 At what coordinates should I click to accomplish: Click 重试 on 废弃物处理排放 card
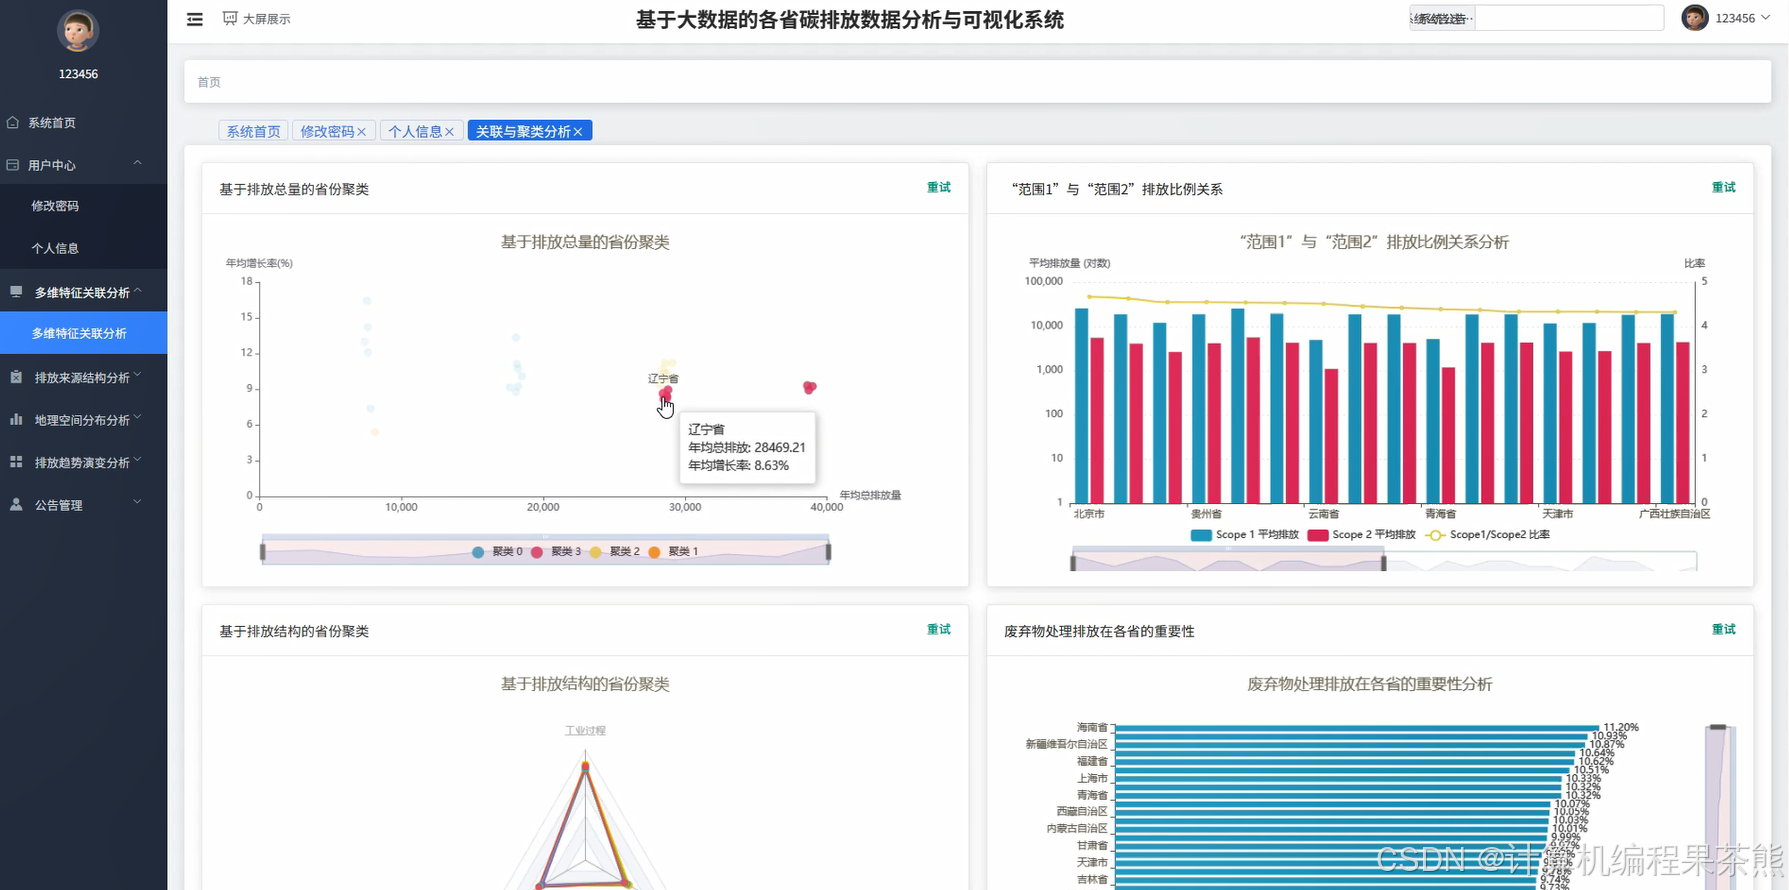1724,630
